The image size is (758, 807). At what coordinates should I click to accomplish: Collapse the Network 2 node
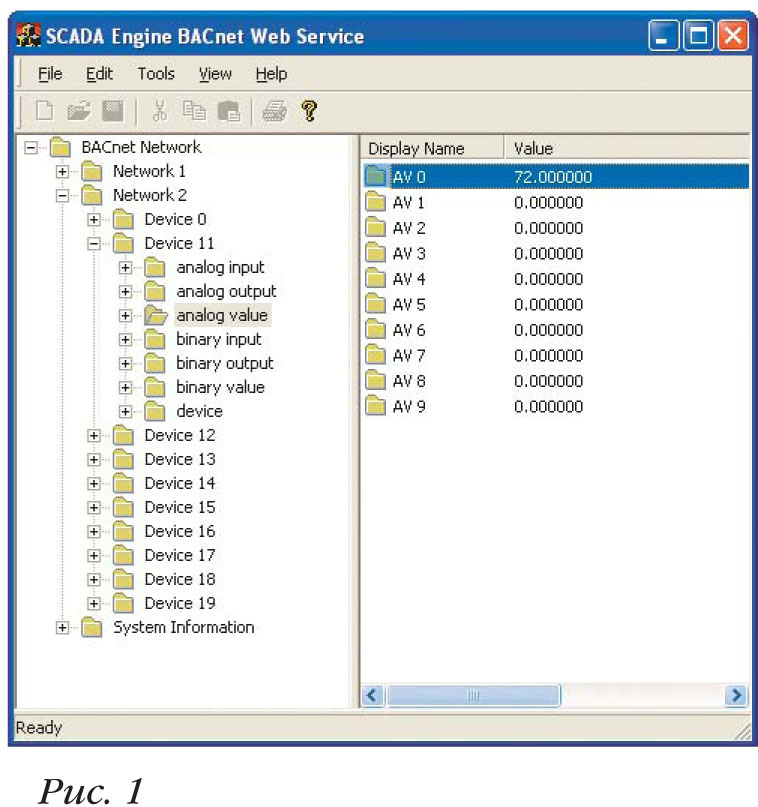(62, 196)
